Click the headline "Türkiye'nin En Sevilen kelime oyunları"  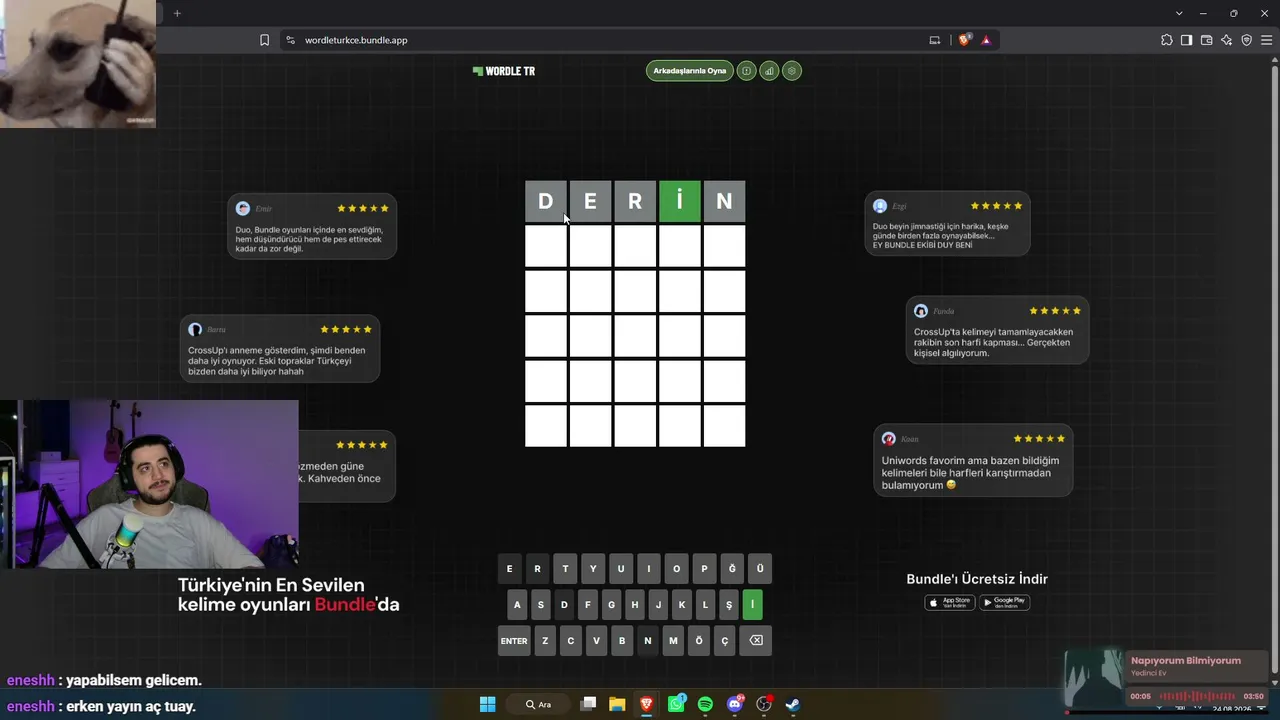pos(288,594)
